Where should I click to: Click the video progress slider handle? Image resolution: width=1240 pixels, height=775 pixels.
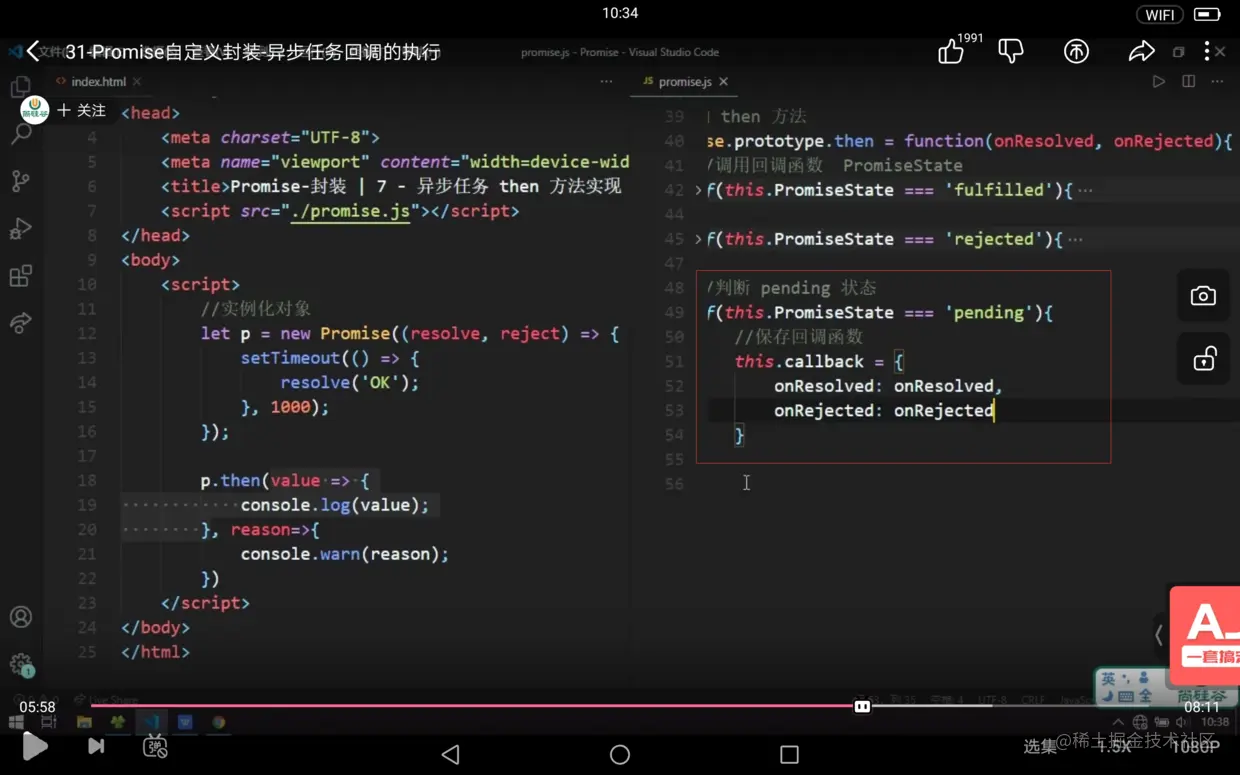pos(862,706)
